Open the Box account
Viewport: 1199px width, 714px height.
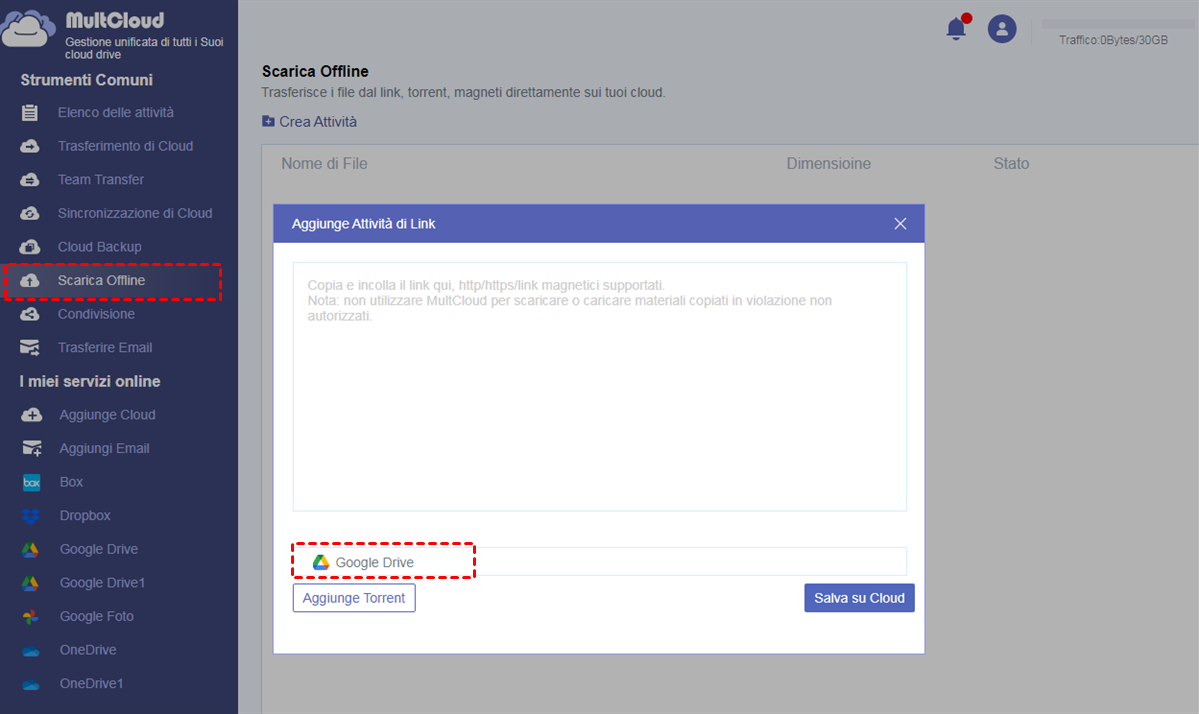(x=71, y=482)
